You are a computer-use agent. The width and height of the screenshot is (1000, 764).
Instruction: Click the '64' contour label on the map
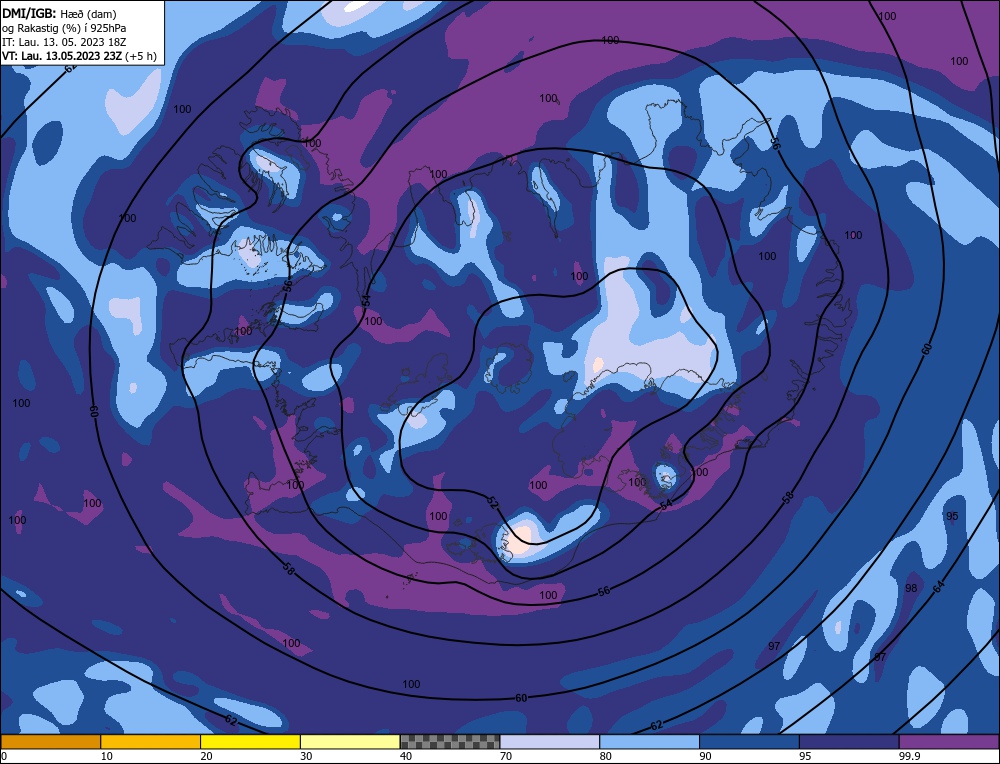(x=939, y=587)
